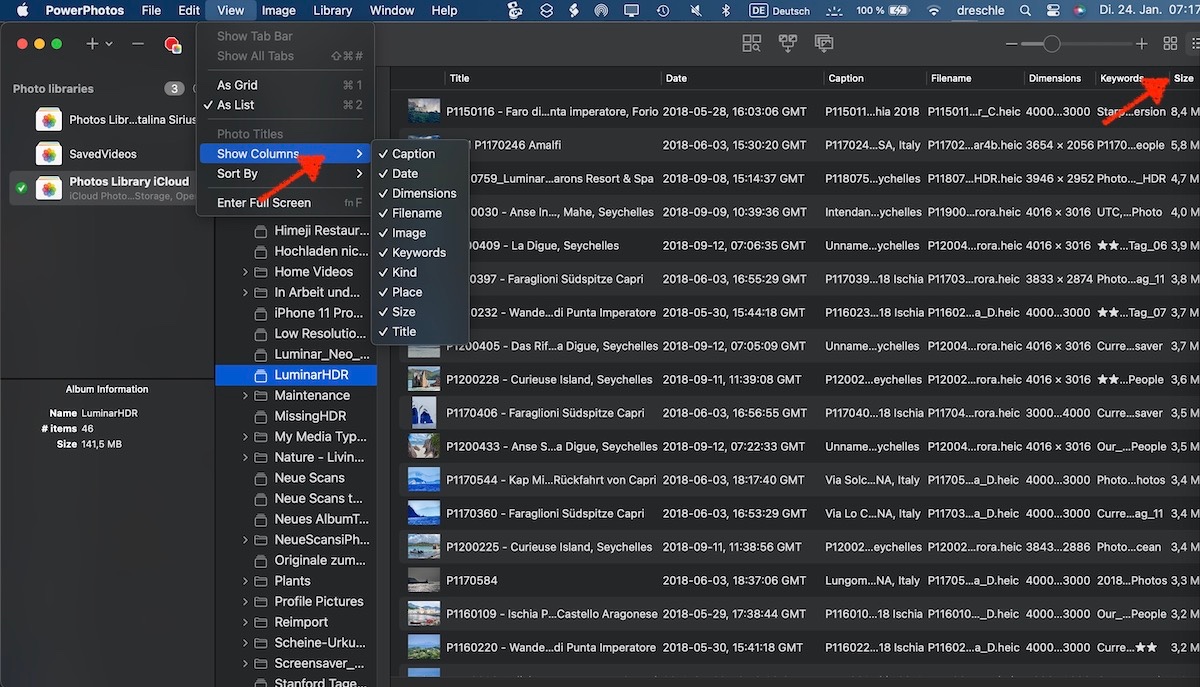Choose As Grid from the View menu
Image resolution: width=1200 pixels, height=687 pixels.
pyautogui.click(x=237, y=85)
